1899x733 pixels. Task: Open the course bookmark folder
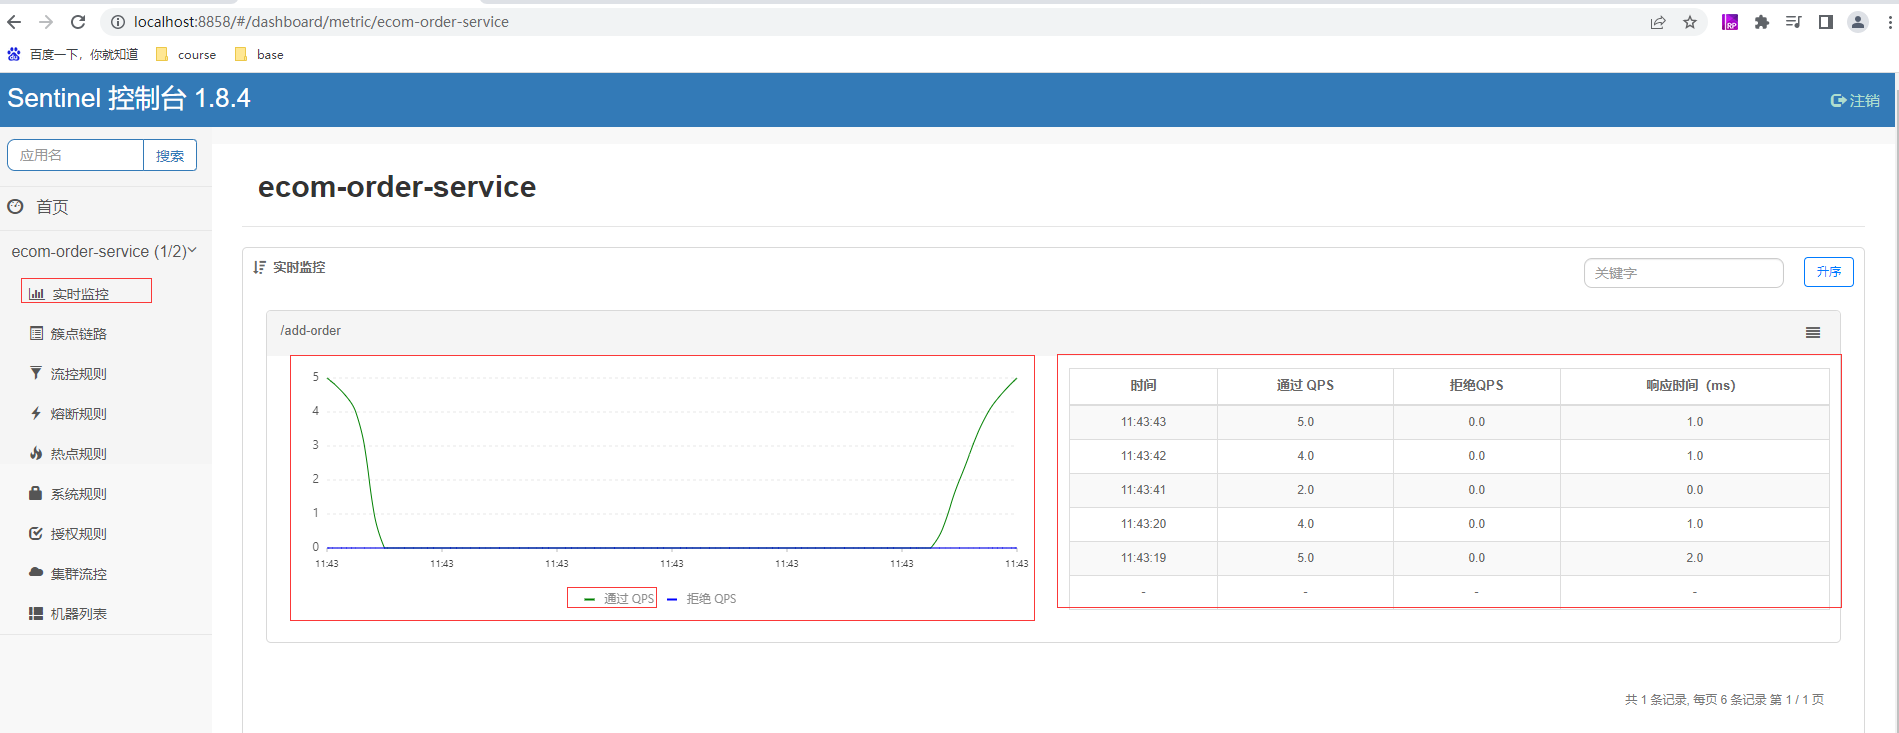point(186,55)
